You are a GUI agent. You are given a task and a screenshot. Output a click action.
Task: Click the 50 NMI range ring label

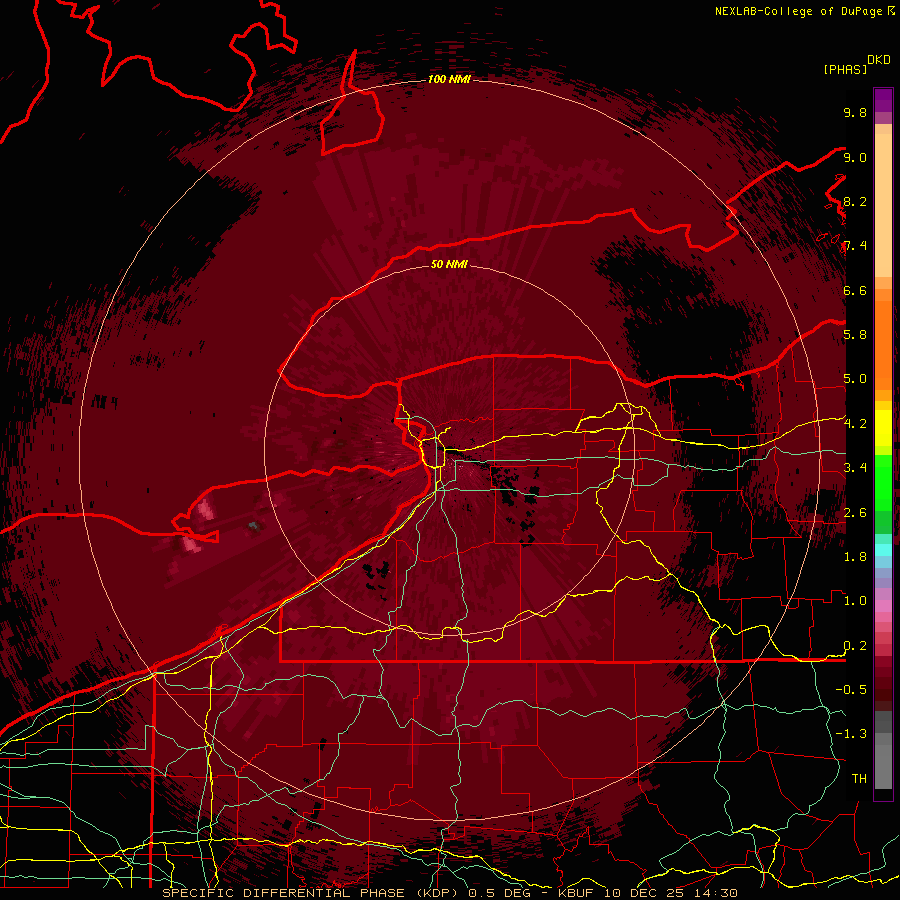(449, 264)
